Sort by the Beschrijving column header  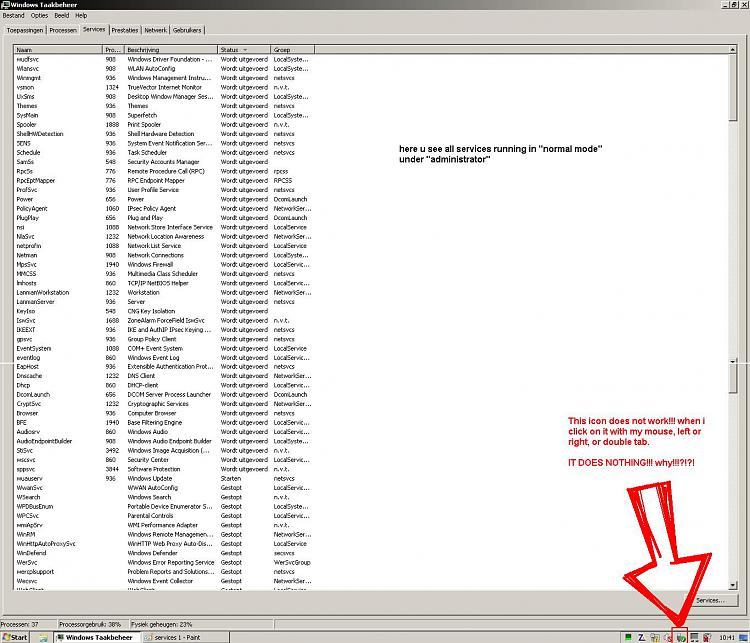pyautogui.click(x=171, y=50)
